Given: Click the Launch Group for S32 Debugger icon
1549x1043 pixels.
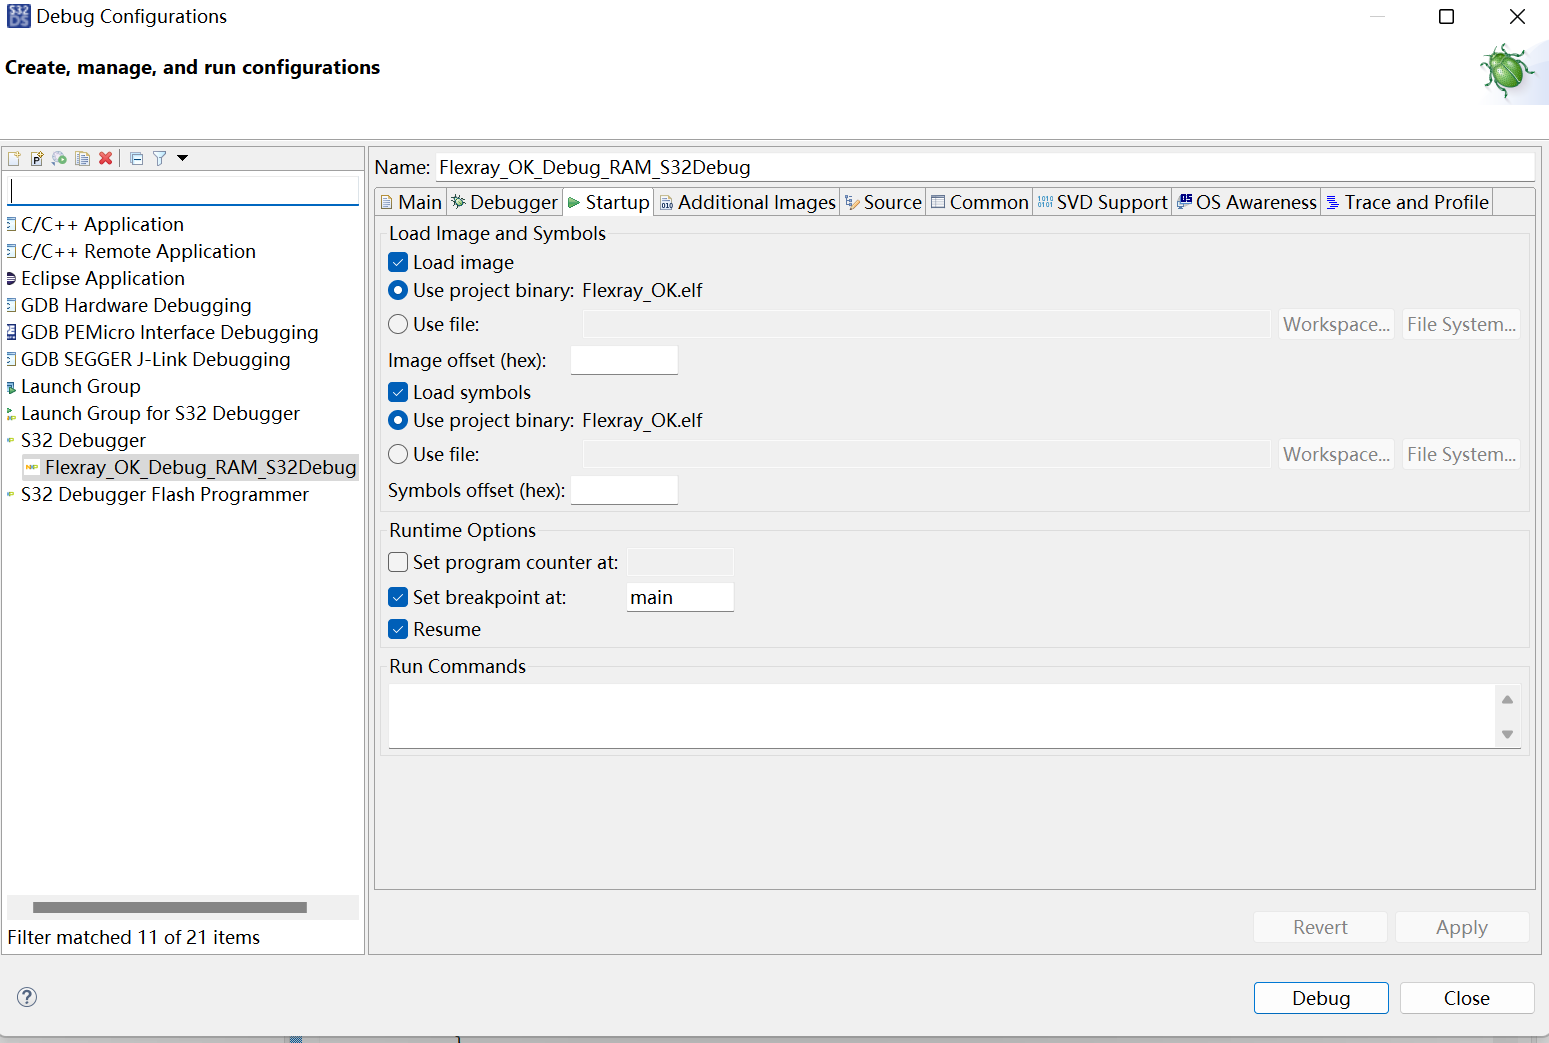Looking at the screenshot, I should [x=12, y=414].
